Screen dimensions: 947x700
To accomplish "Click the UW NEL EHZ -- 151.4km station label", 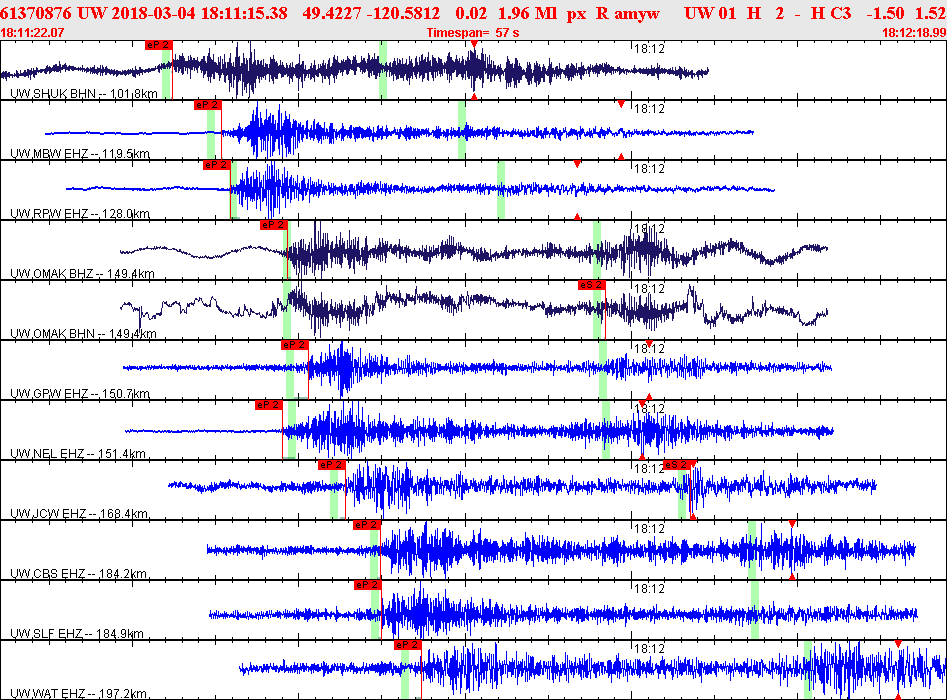I will pos(78,454).
